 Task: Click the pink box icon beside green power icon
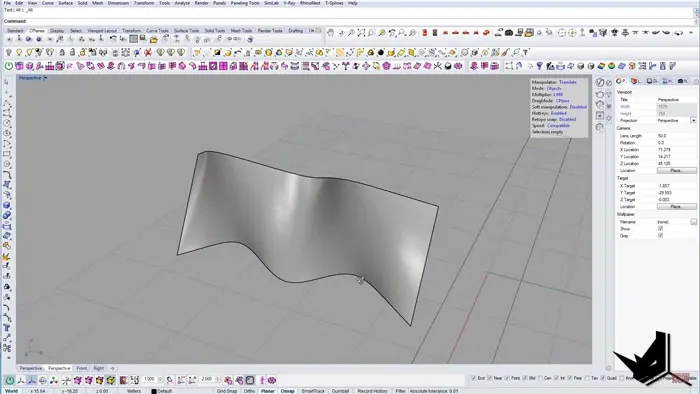click(19, 66)
